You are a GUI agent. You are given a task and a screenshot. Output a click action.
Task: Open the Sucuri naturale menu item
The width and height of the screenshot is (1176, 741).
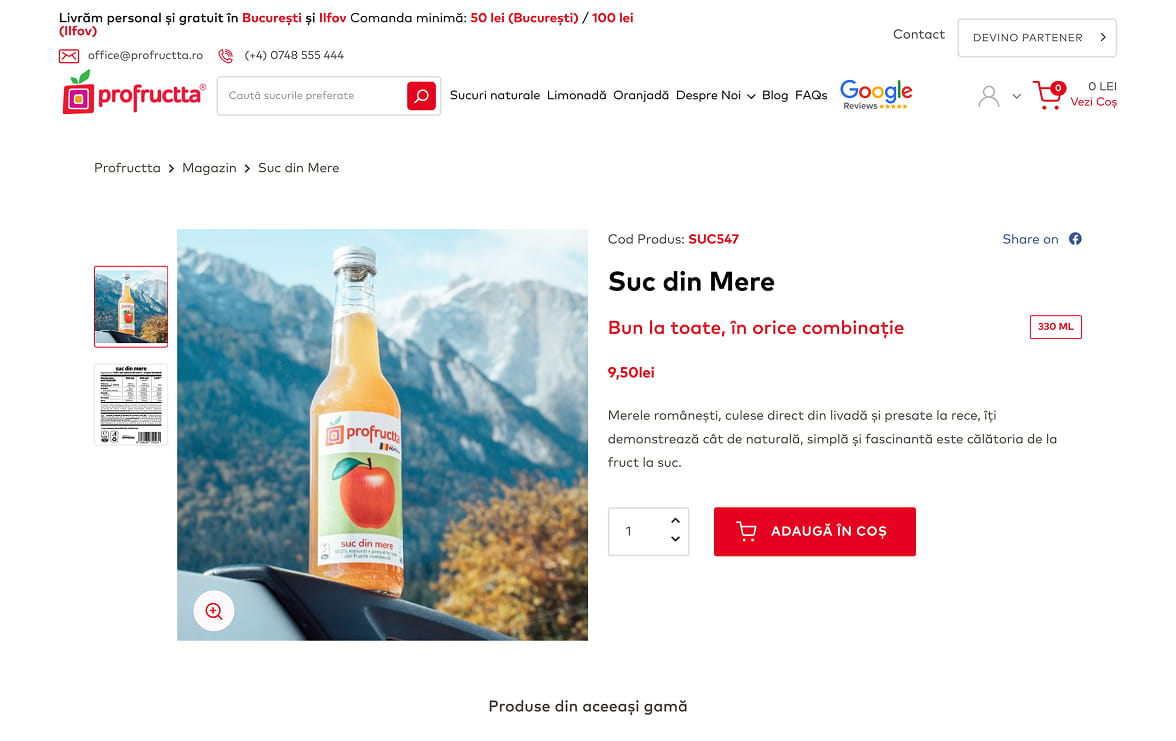pyautogui.click(x=494, y=95)
